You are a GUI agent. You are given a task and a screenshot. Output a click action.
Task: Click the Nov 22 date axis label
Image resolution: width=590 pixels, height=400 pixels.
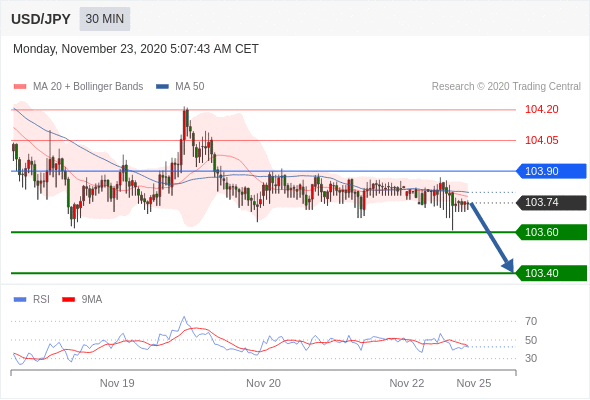pyautogui.click(x=407, y=383)
